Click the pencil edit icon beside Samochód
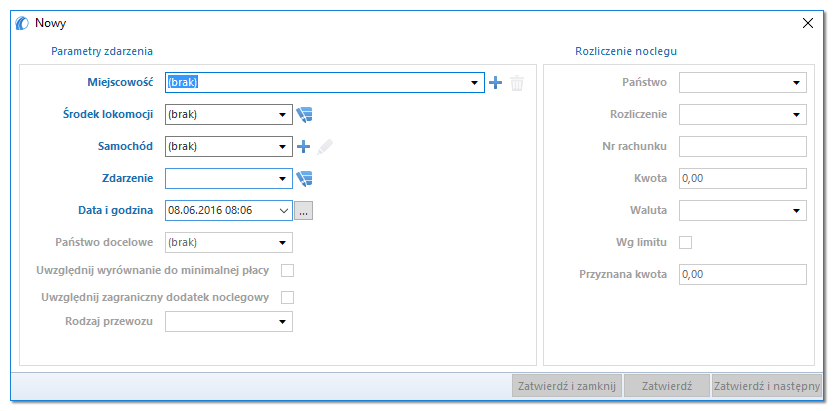The image size is (834, 411). 324,147
